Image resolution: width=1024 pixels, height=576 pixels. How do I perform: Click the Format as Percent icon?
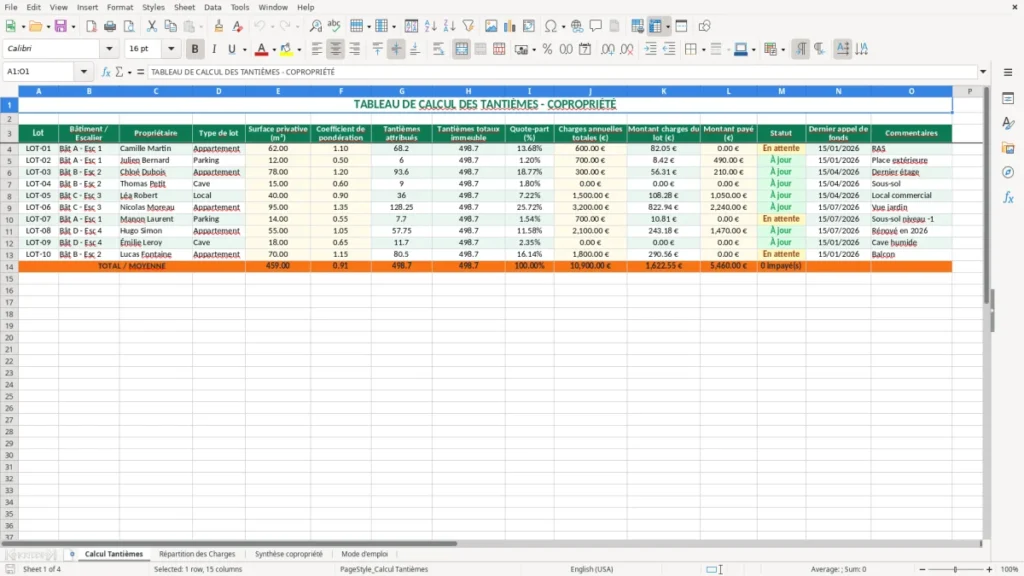coord(547,49)
